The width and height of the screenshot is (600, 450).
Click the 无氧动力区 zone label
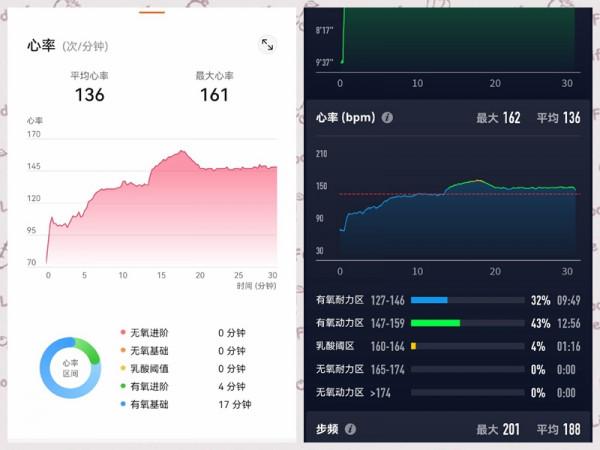(340, 392)
